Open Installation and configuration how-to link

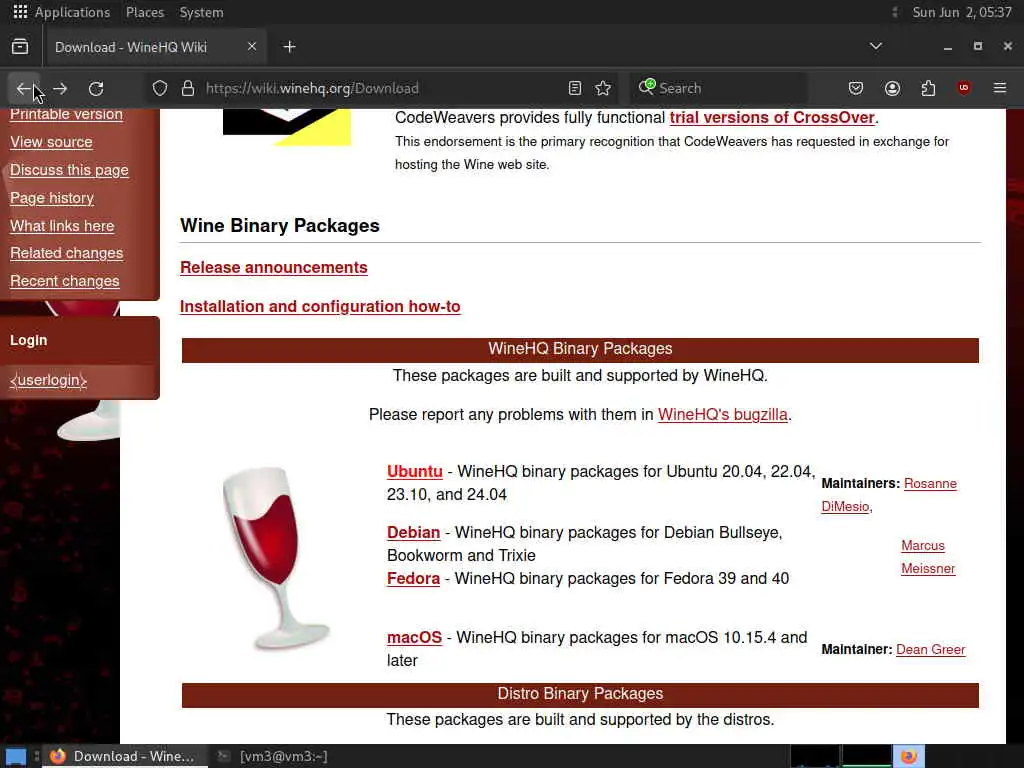coord(320,306)
